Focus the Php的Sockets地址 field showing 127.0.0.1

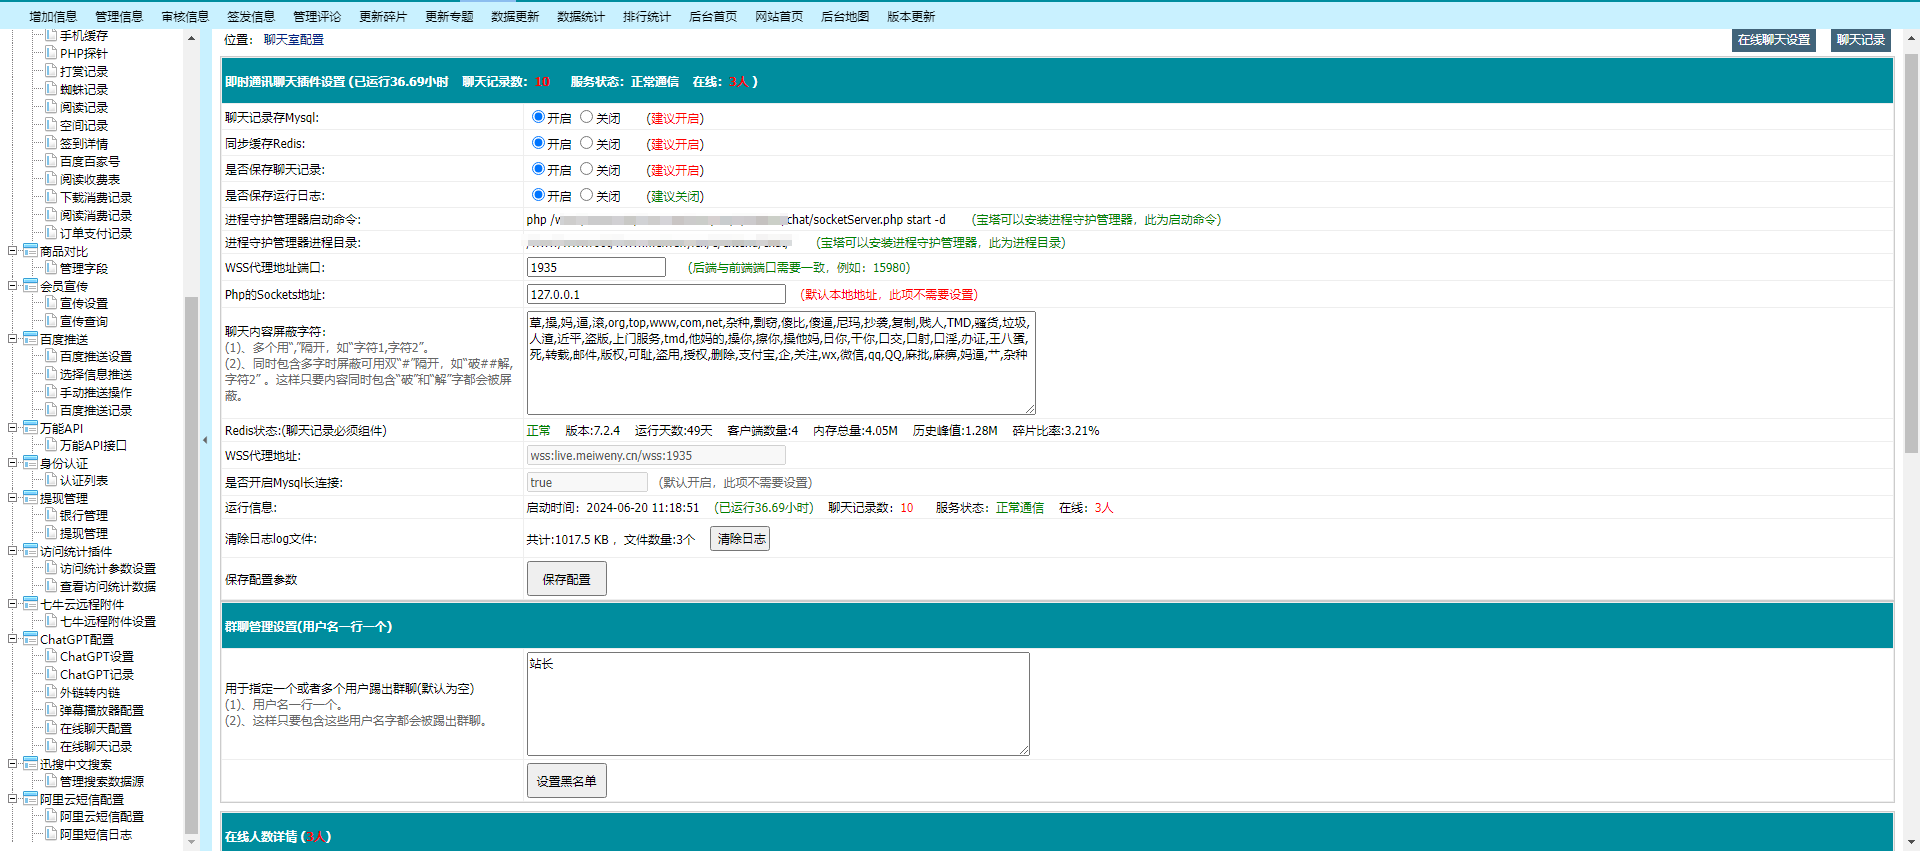pyautogui.click(x=657, y=294)
